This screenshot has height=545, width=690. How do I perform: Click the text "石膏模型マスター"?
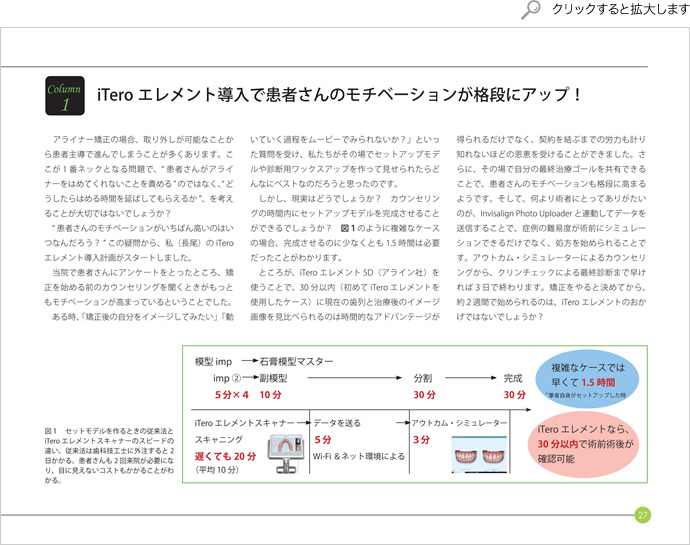pos(296,362)
